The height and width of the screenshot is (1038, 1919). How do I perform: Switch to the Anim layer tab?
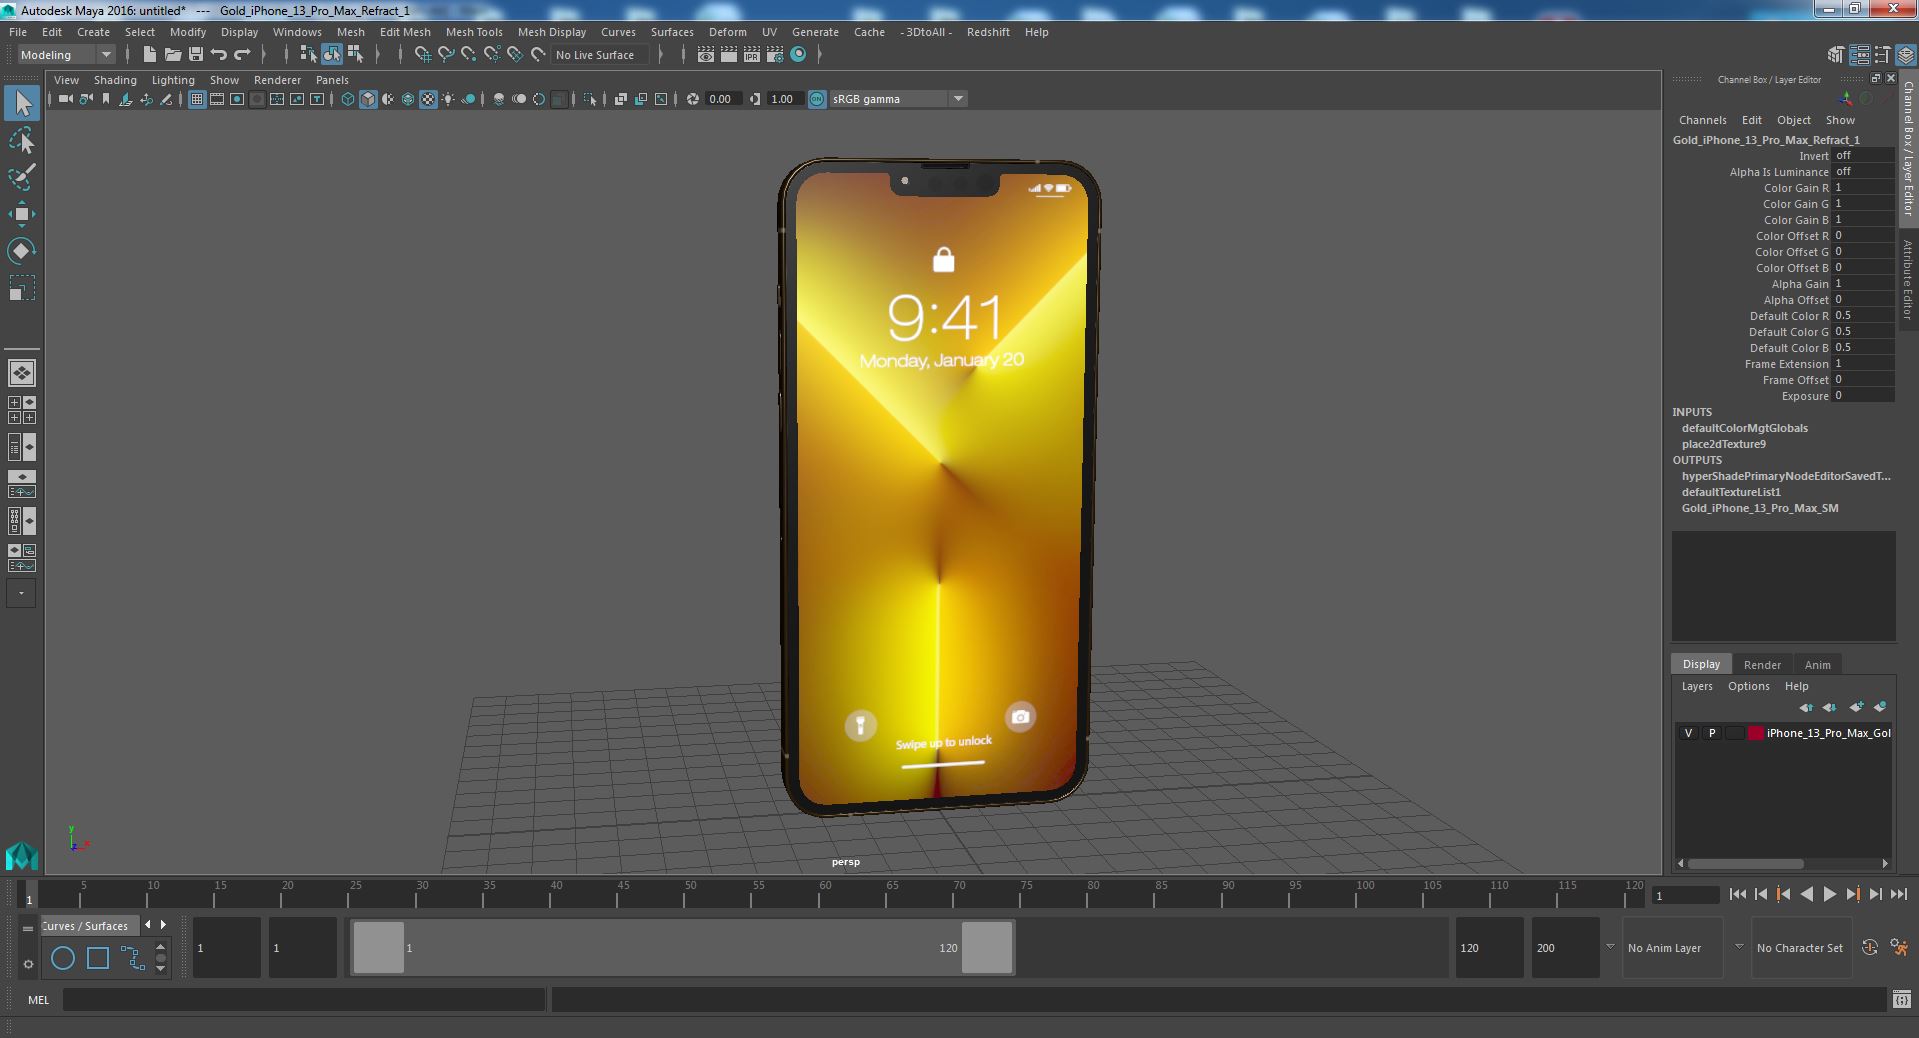1817,665
